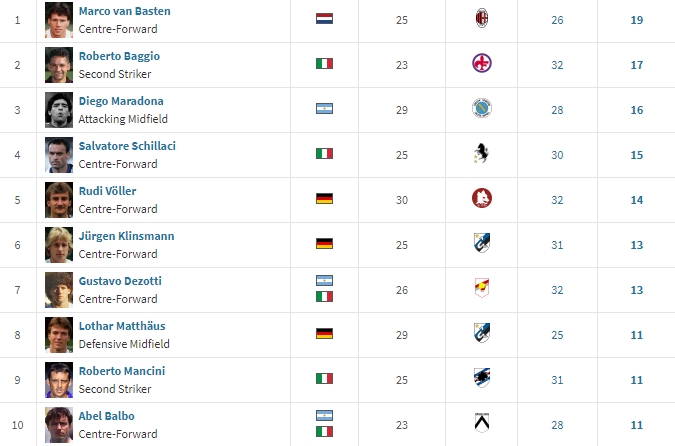The height and width of the screenshot is (446, 675).
Task: View van Basten's 19 goals detail
Action: (637, 20)
